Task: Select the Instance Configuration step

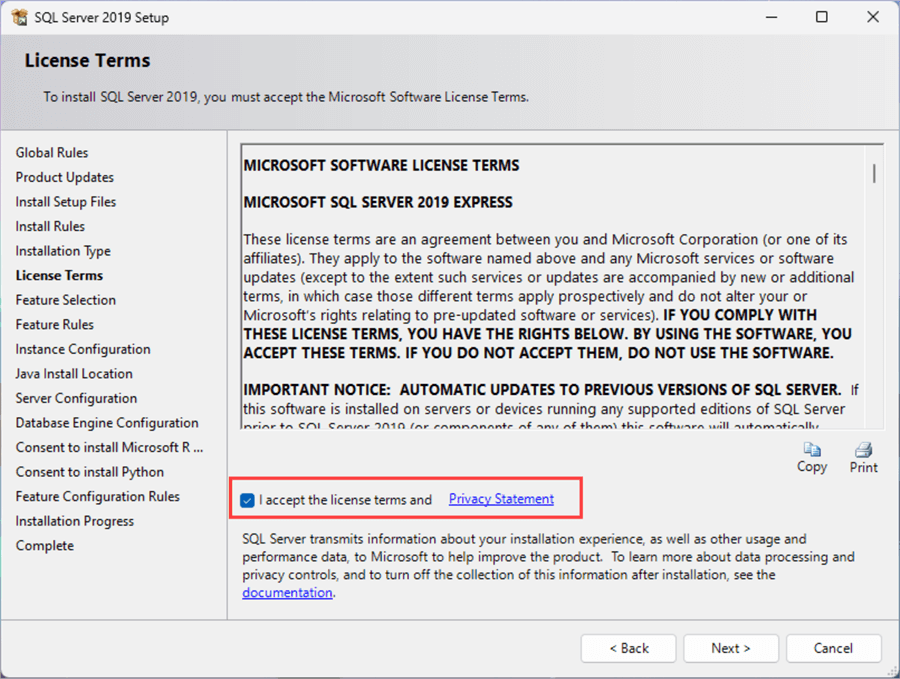Action: point(83,350)
